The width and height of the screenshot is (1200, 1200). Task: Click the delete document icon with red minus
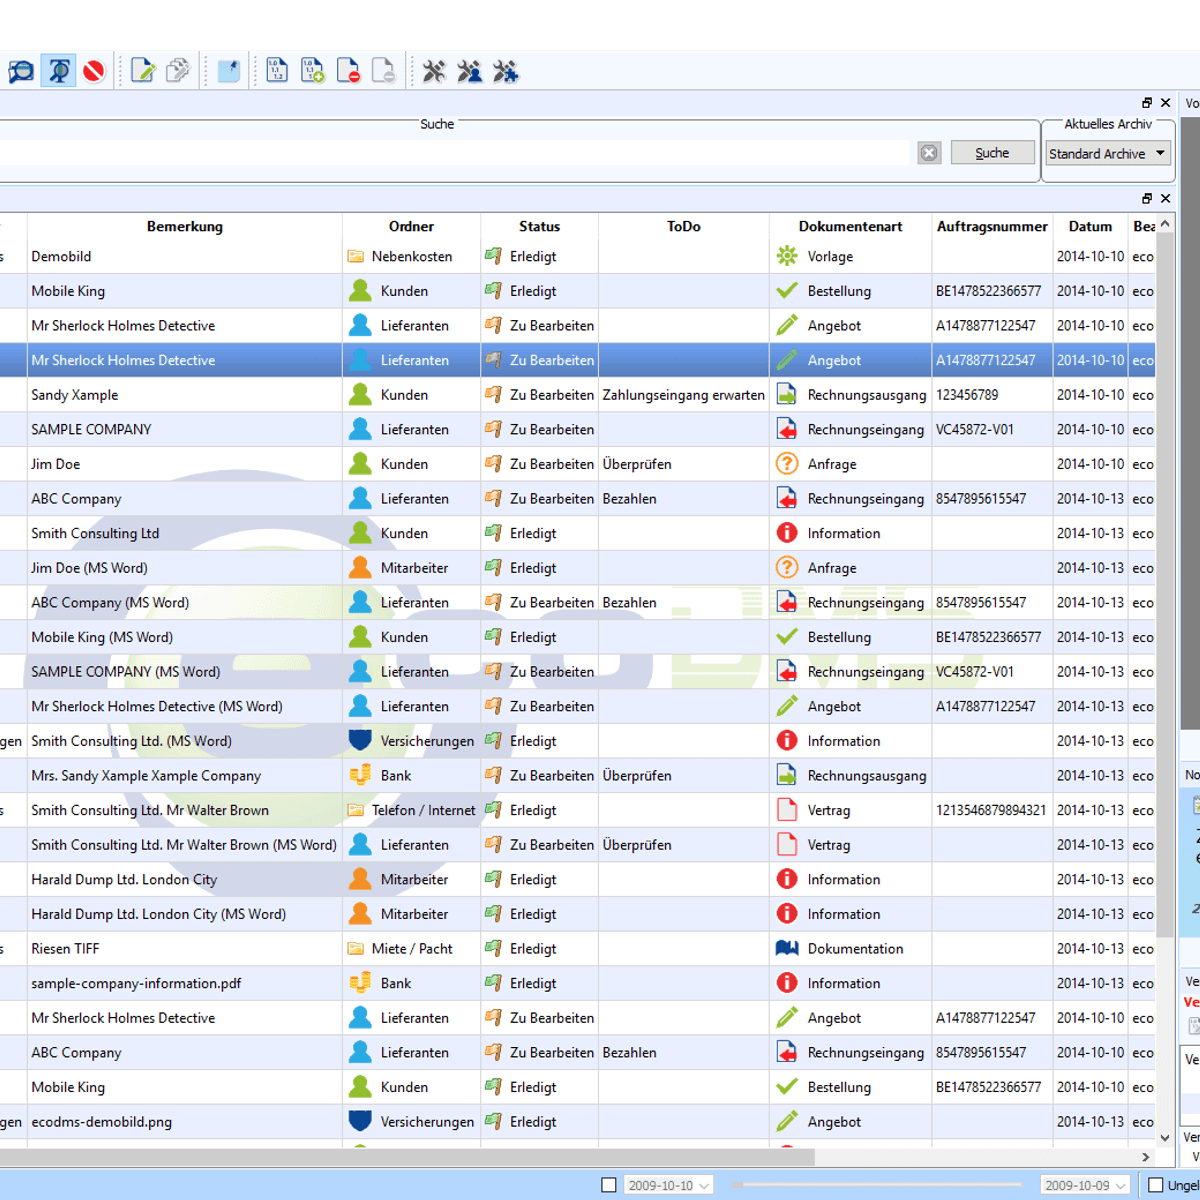click(348, 71)
